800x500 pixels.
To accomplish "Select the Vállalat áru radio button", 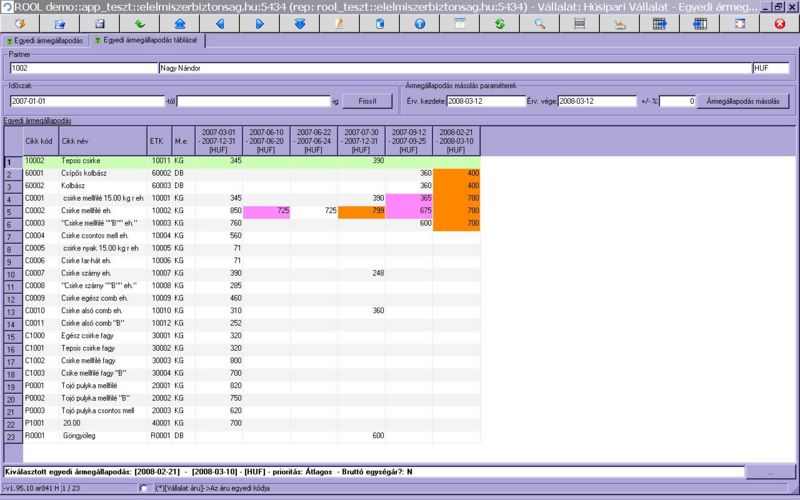I will click(144, 488).
